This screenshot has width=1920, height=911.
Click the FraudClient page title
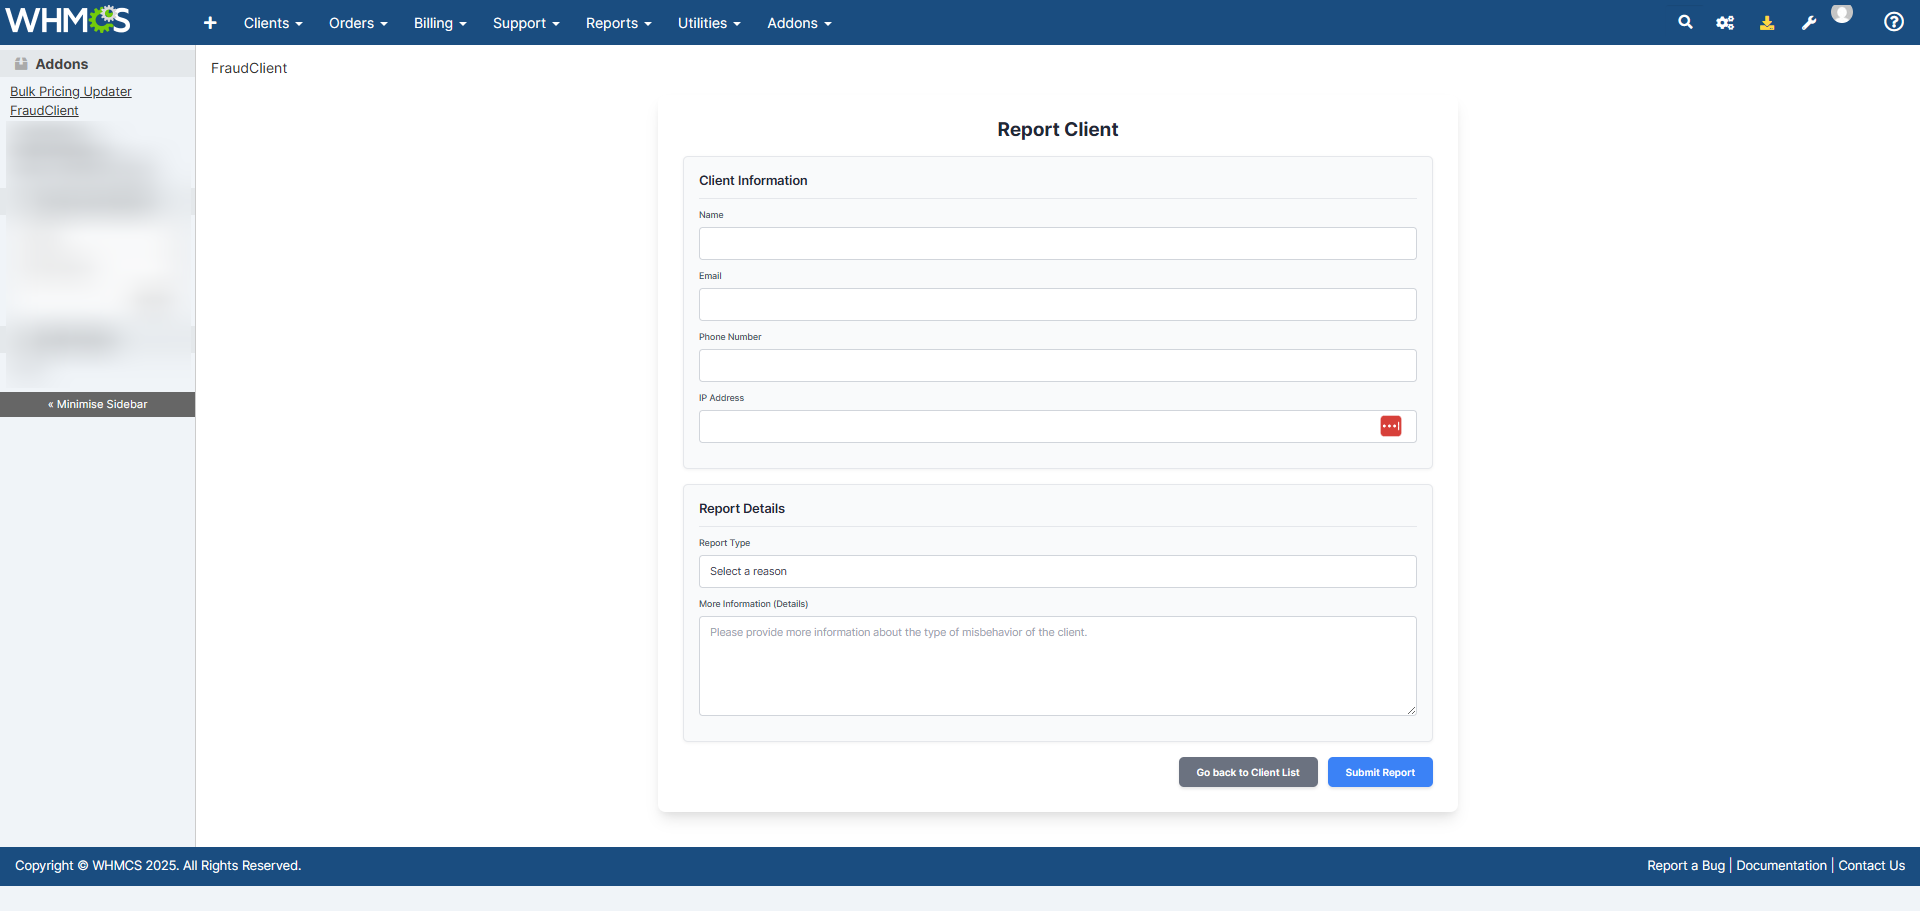click(x=249, y=68)
